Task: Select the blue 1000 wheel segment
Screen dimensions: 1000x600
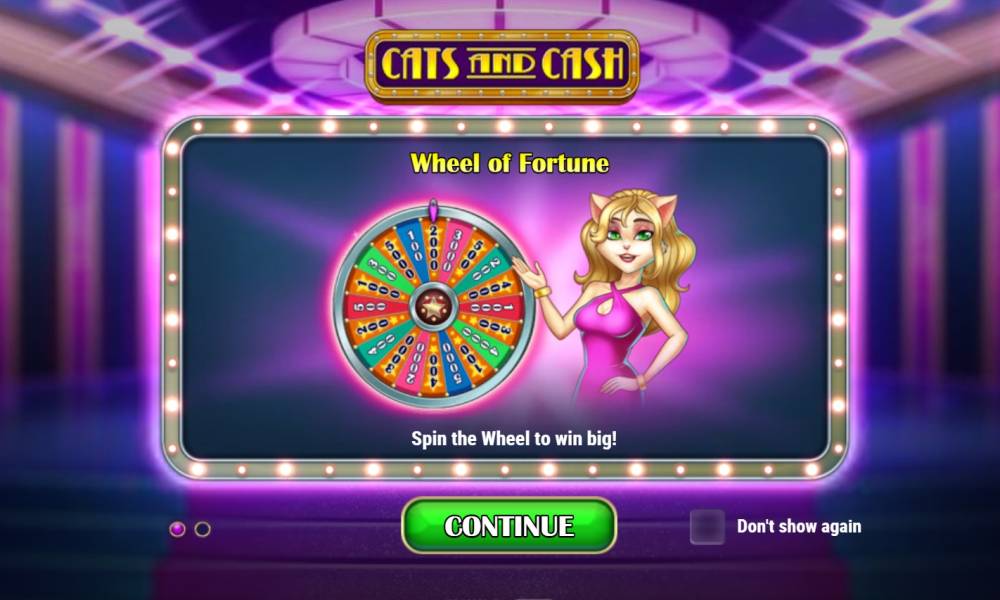Action: pyautogui.click(x=413, y=247)
